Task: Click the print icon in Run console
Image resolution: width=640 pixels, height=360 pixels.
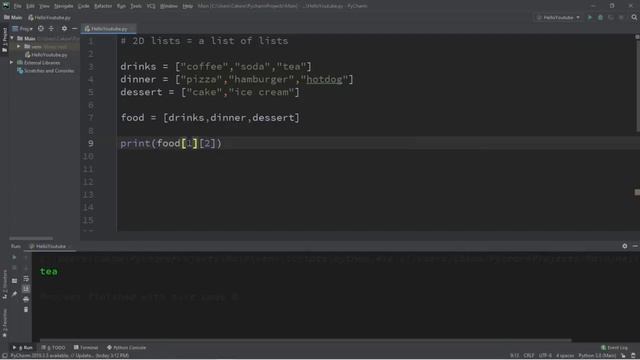Action: (x=26, y=299)
